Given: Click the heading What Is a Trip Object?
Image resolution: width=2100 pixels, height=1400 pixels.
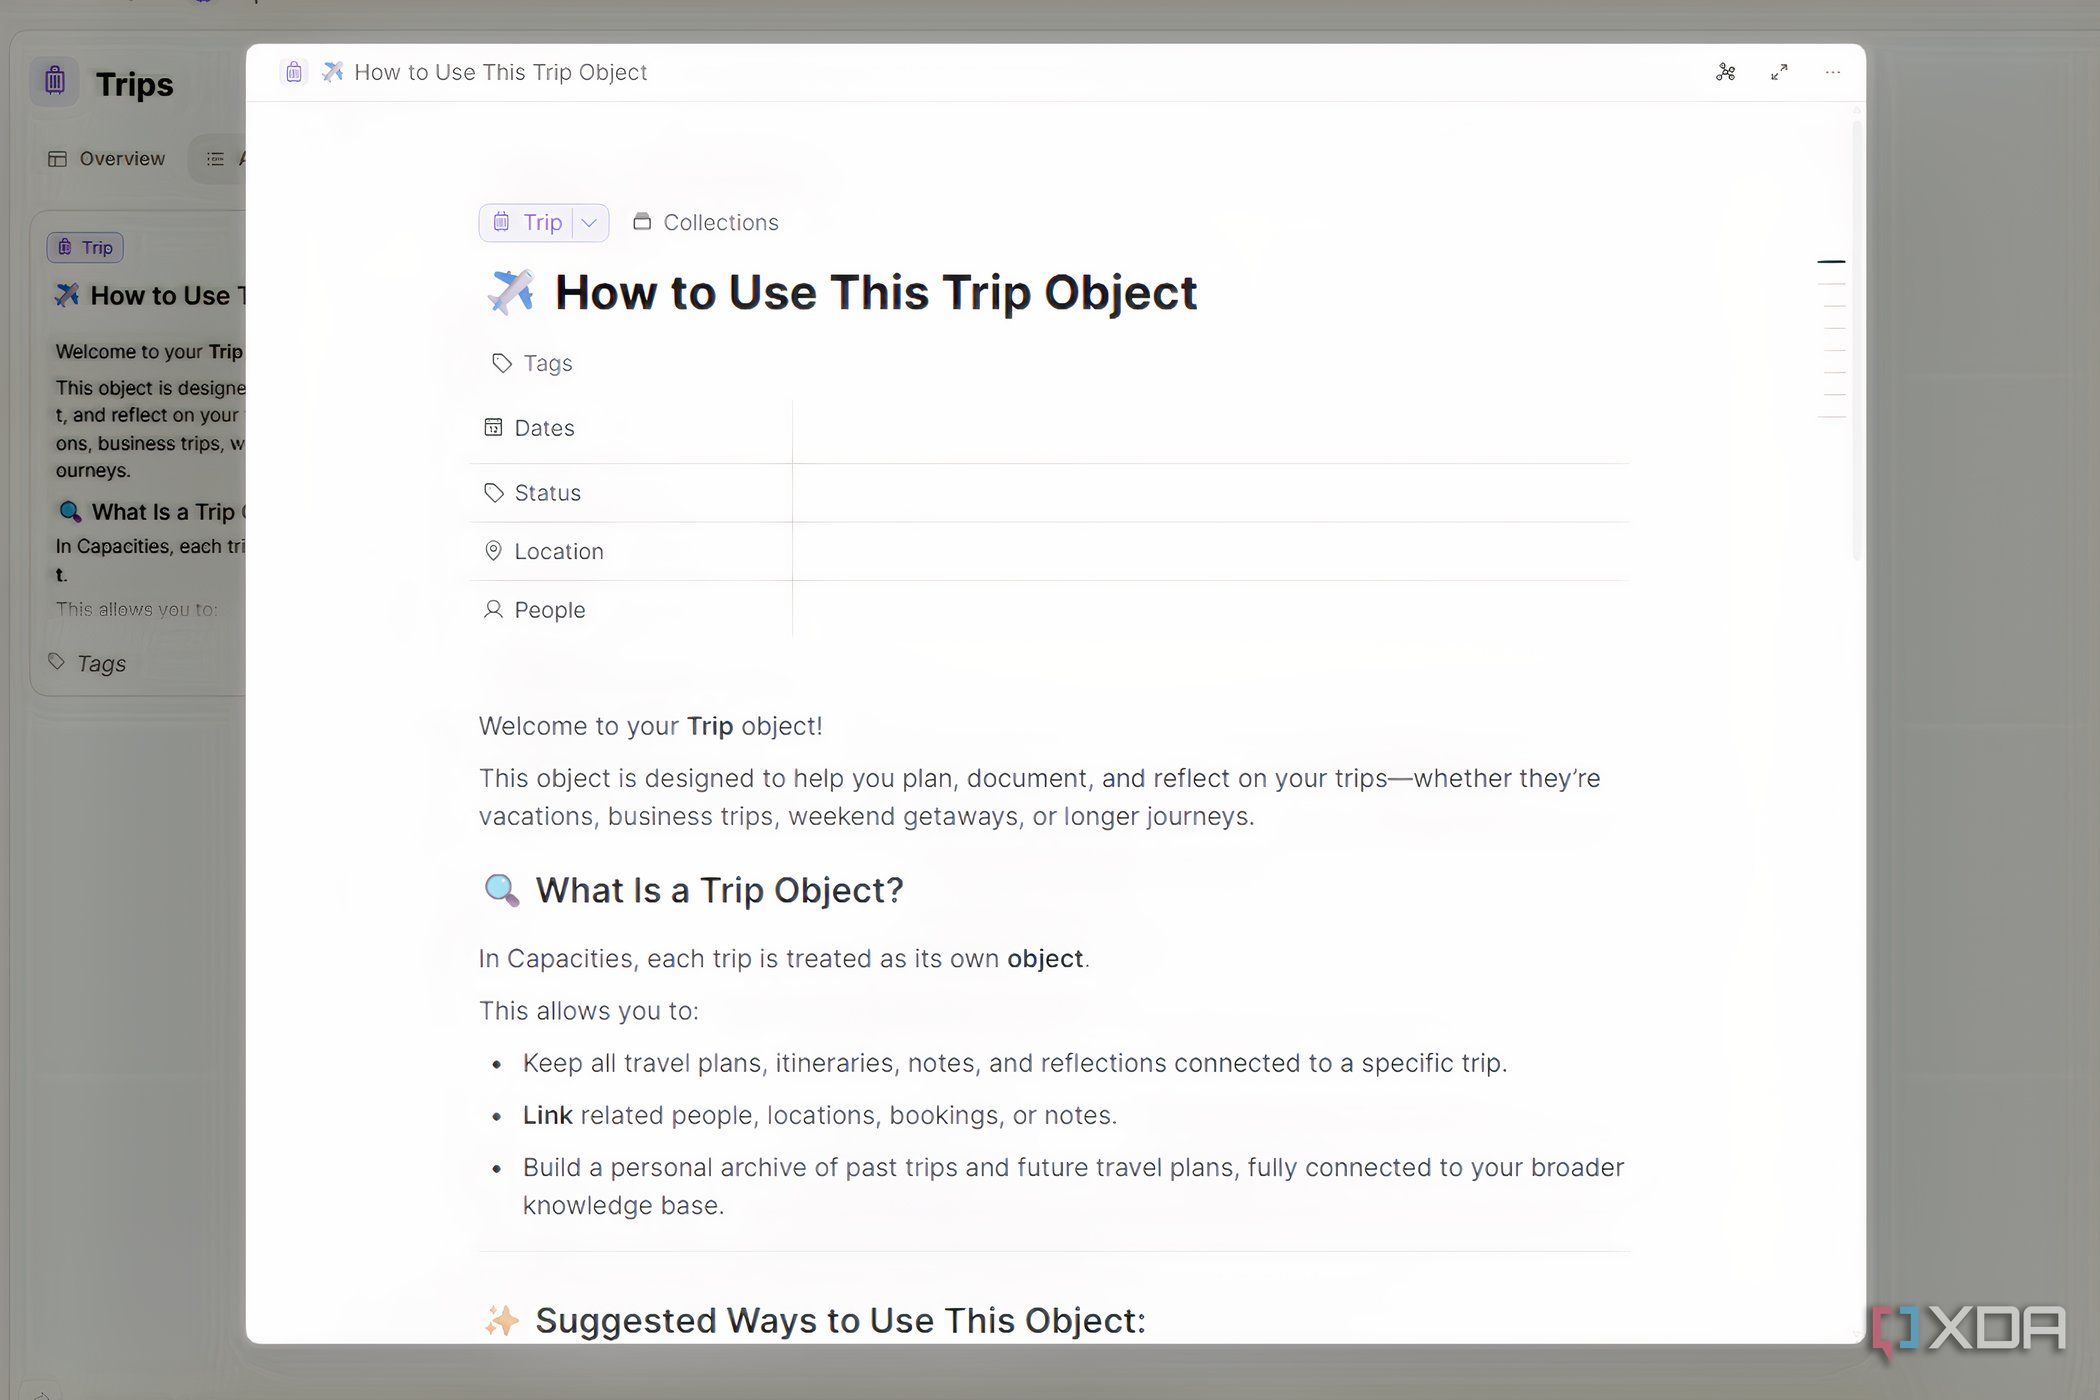Looking at the screenshot, I should click(x=719, y=890).
